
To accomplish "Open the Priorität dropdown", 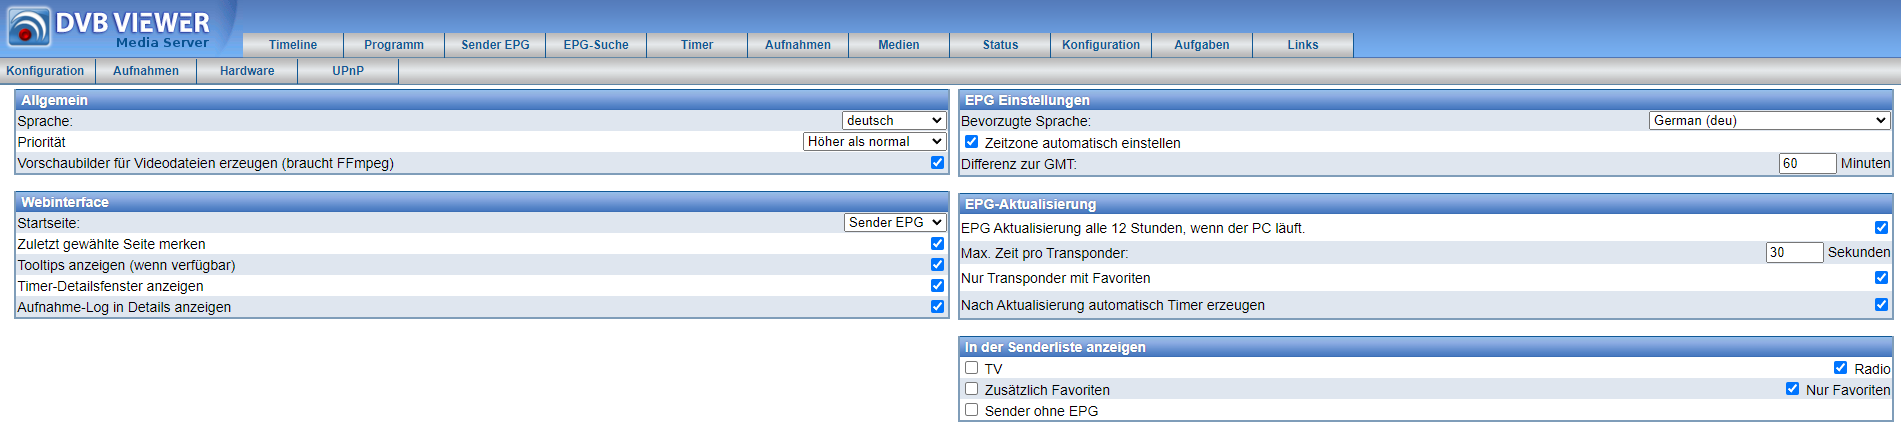I will [x=874, y=142].
